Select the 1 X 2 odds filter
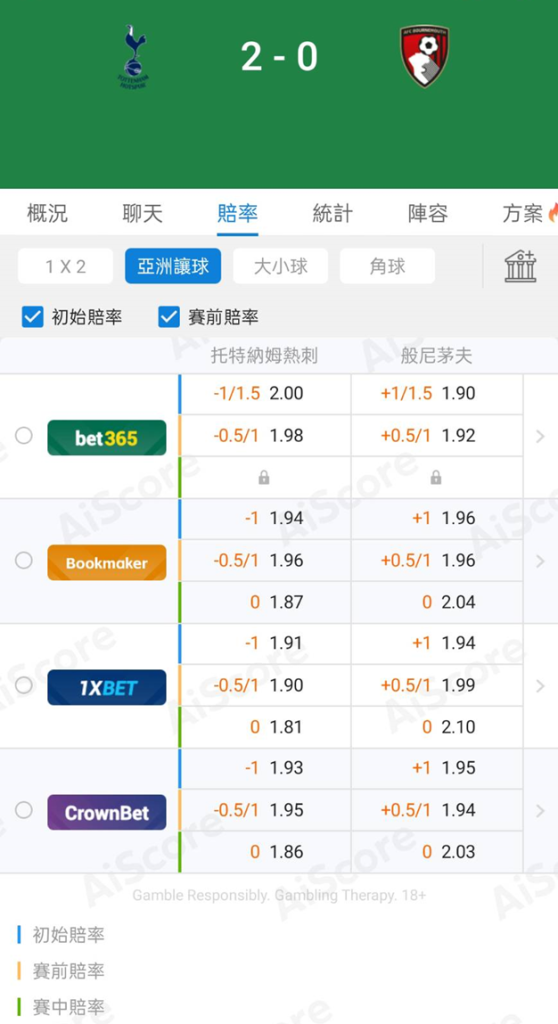 pos(65,266)
